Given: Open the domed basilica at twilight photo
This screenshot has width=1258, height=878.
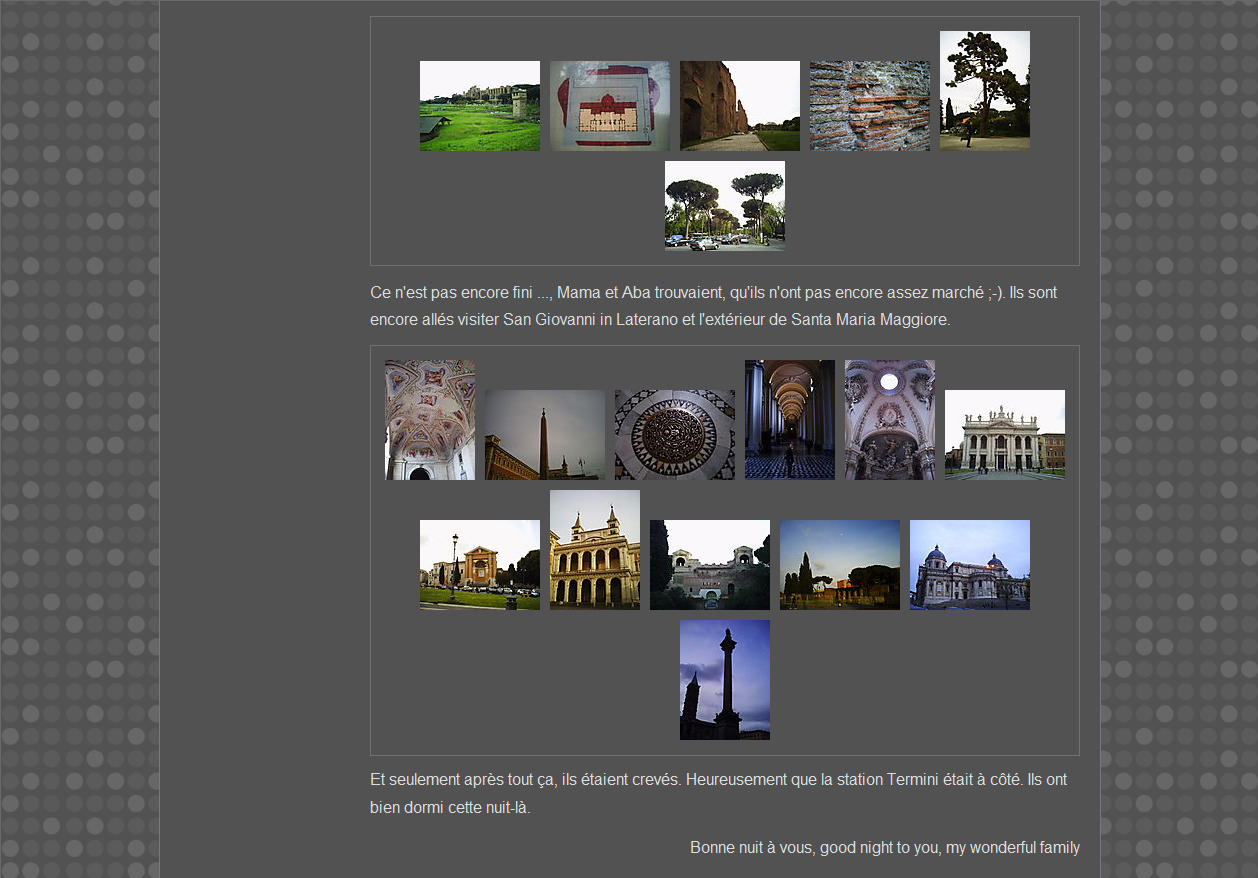Looking at the screenshot, I should [969, 565].
